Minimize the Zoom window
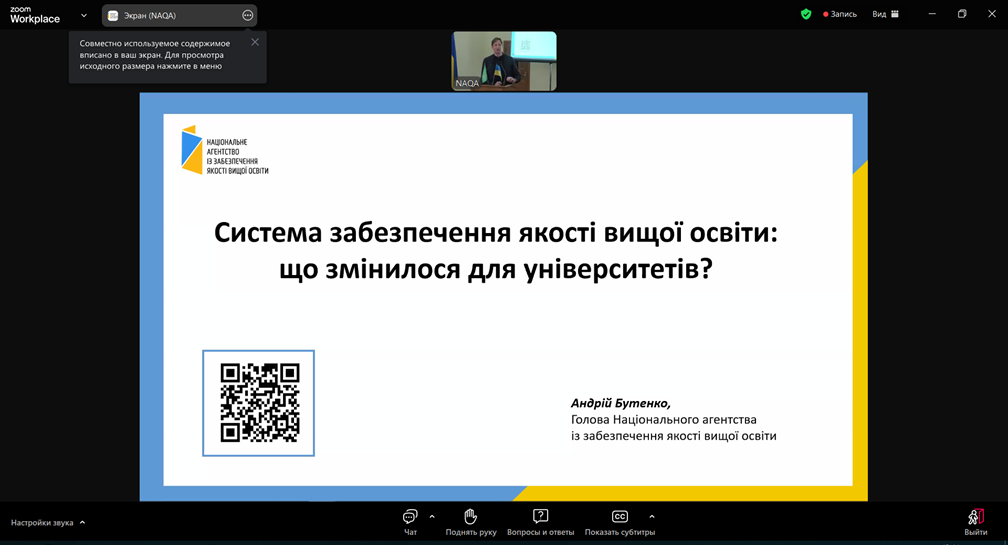The image size is (1008, 545). 932,14
